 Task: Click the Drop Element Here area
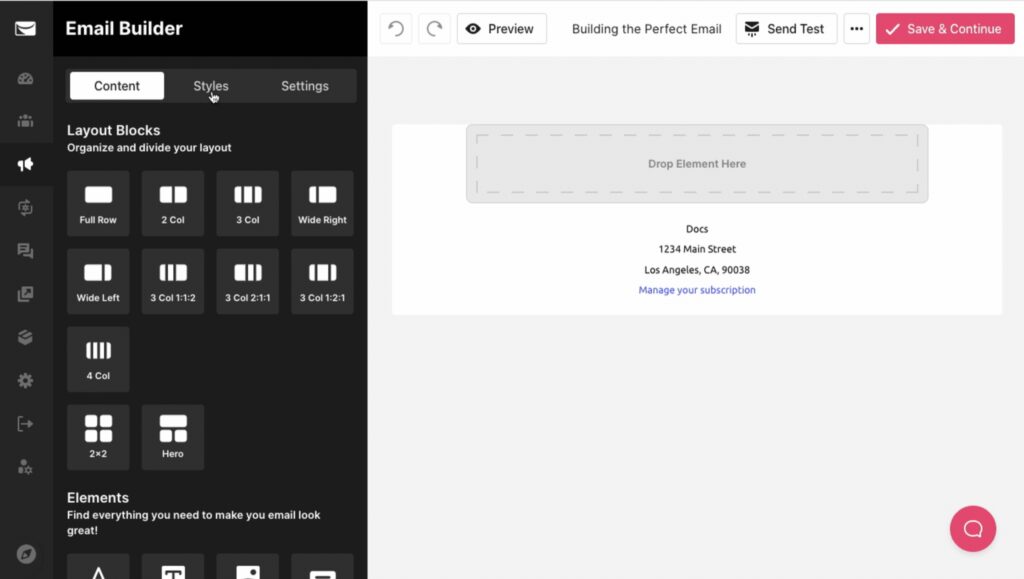697,164
